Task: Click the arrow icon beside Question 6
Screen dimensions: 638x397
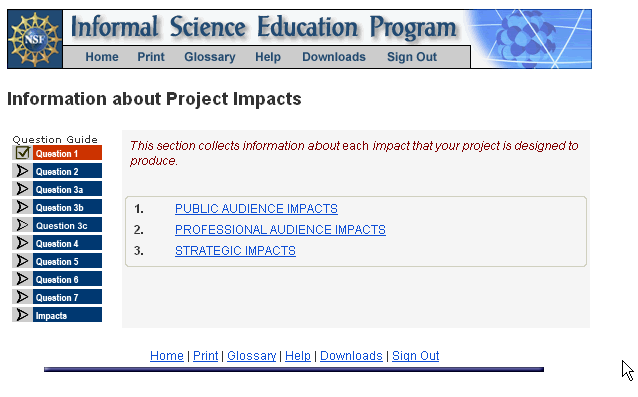Action: 22,279
